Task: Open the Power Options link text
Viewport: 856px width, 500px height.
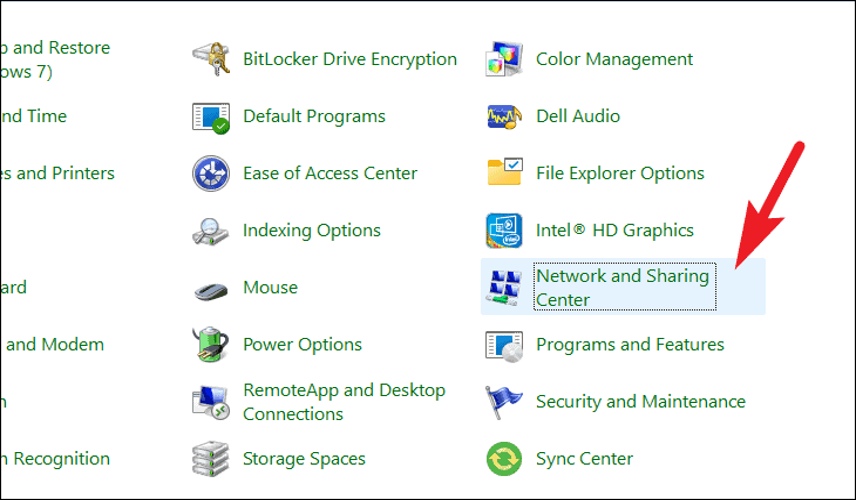Action: pyautogui.click(x=302, y=345)
